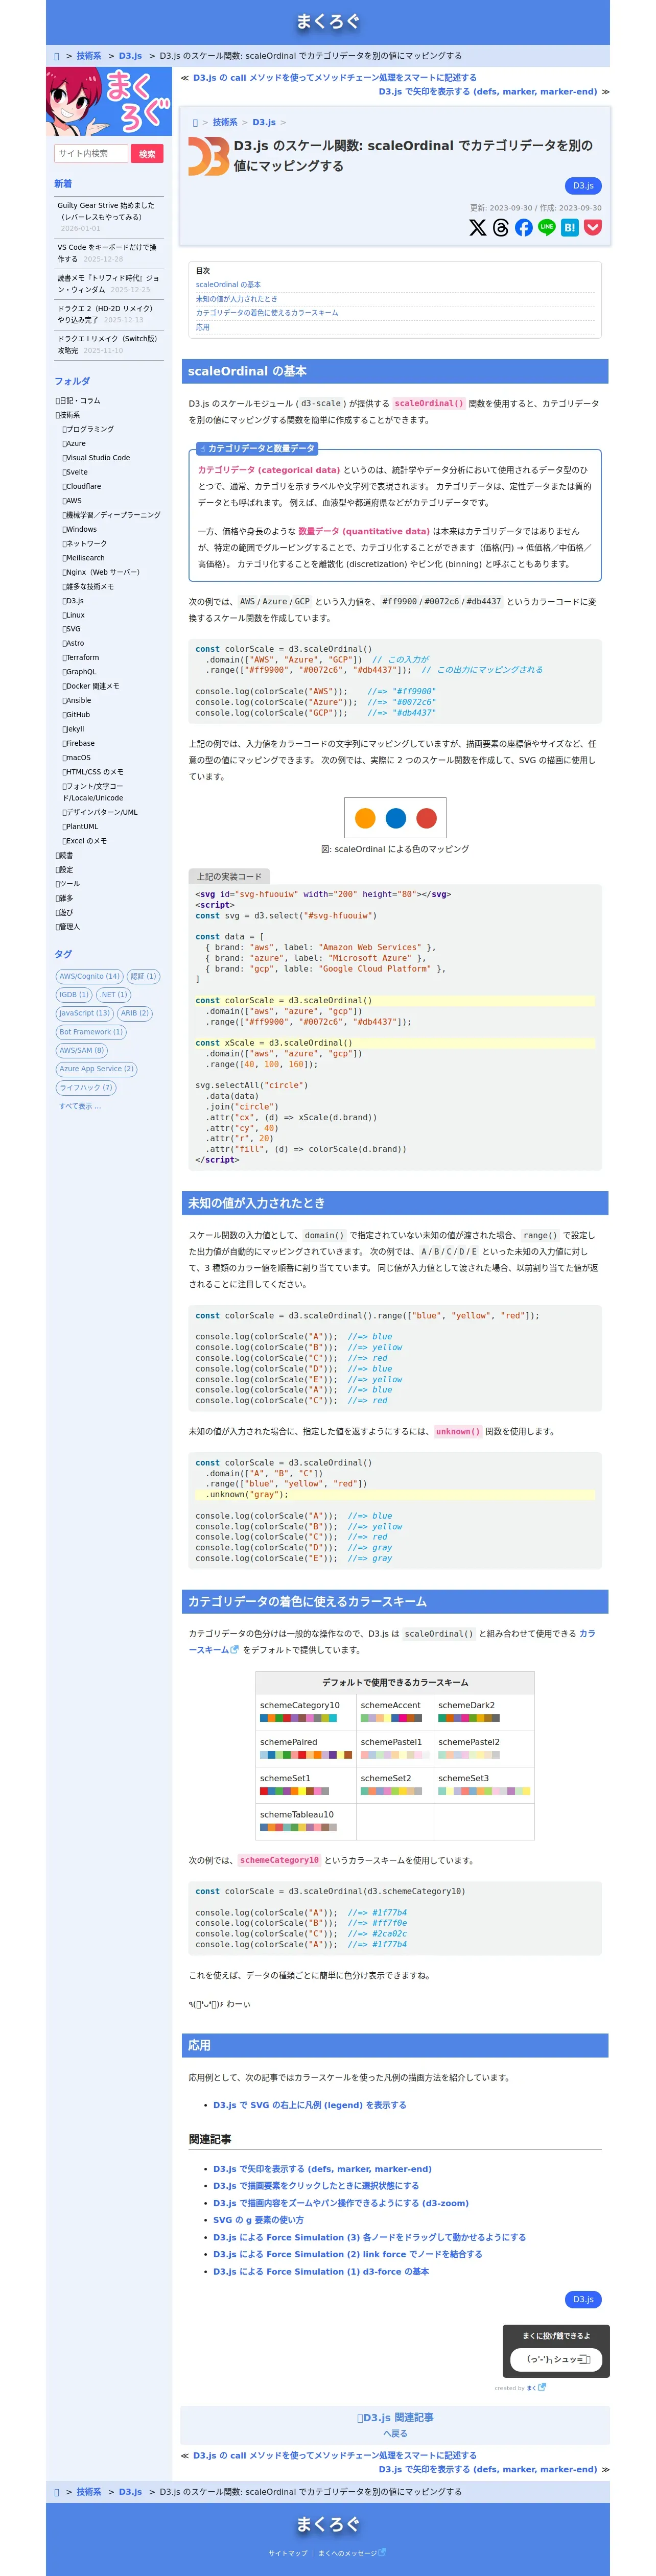Image resolution: width=656 pixels, height=2576 pixels.
Task: Click the orange circle in SVG figure
Action: coord(365,818)
